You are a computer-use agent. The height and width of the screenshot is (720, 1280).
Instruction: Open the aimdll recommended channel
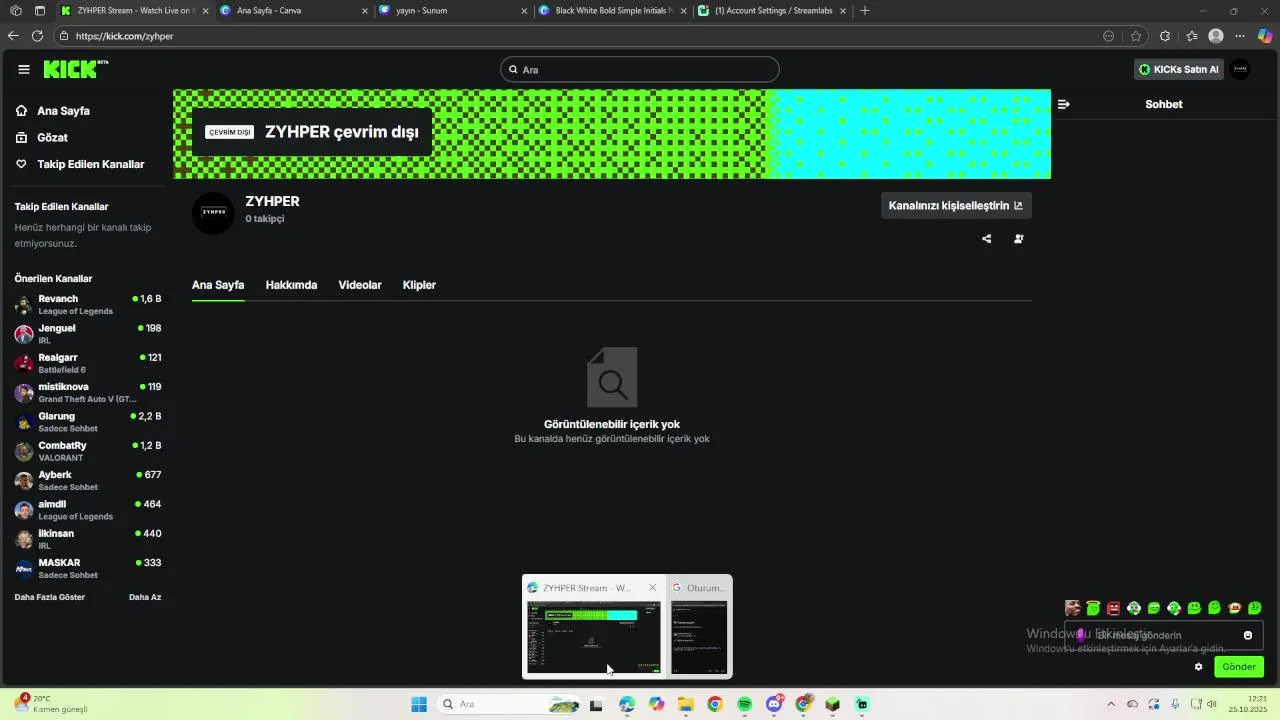(x=87, y=510)
